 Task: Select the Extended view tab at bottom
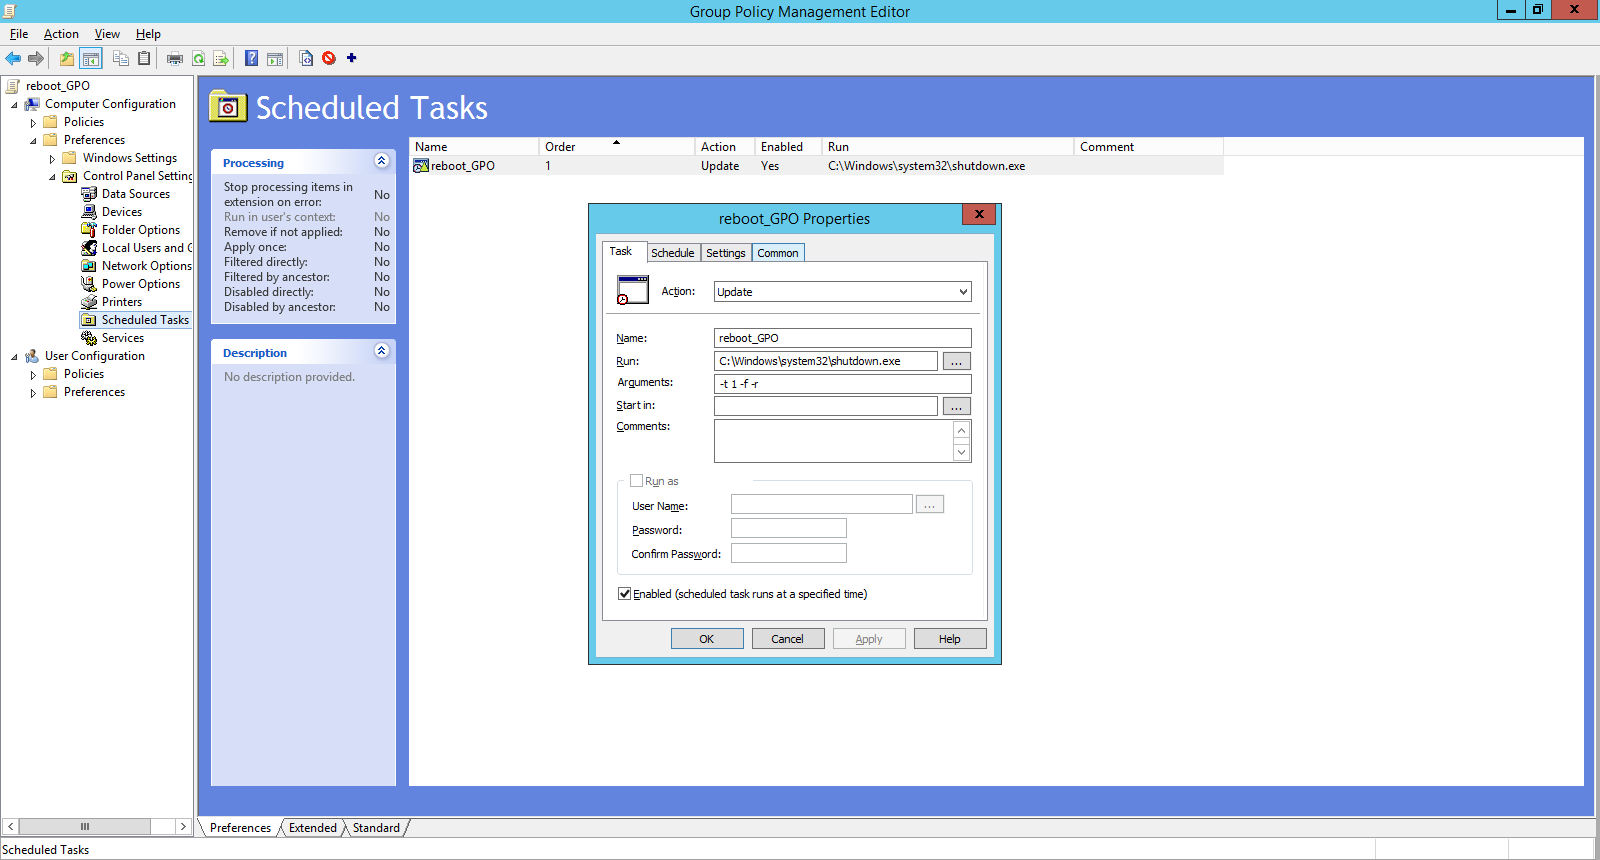tap(313, 828)
